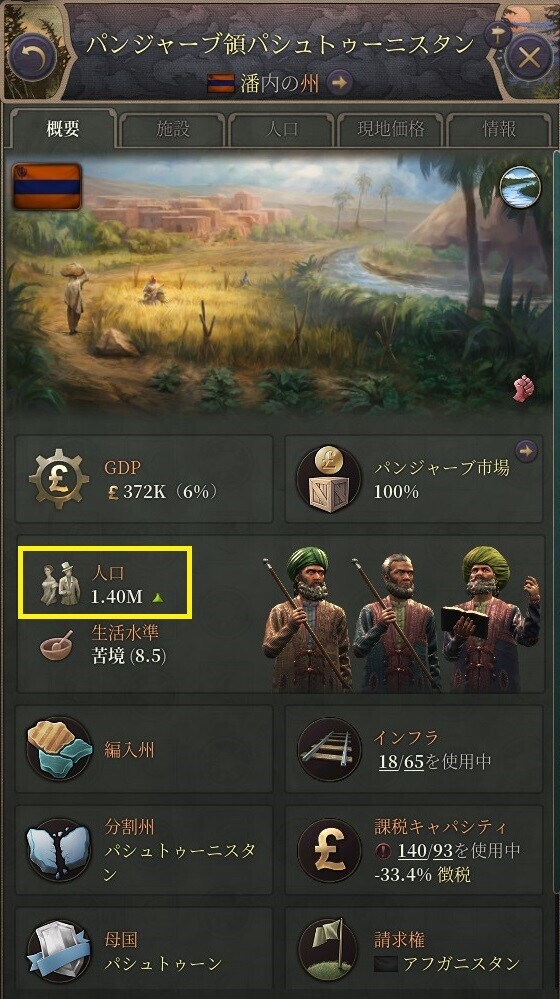The height and width of the screenshot is (999, 560).
Task: Click the country flag over the landscape
Action: tap(47, 187)
